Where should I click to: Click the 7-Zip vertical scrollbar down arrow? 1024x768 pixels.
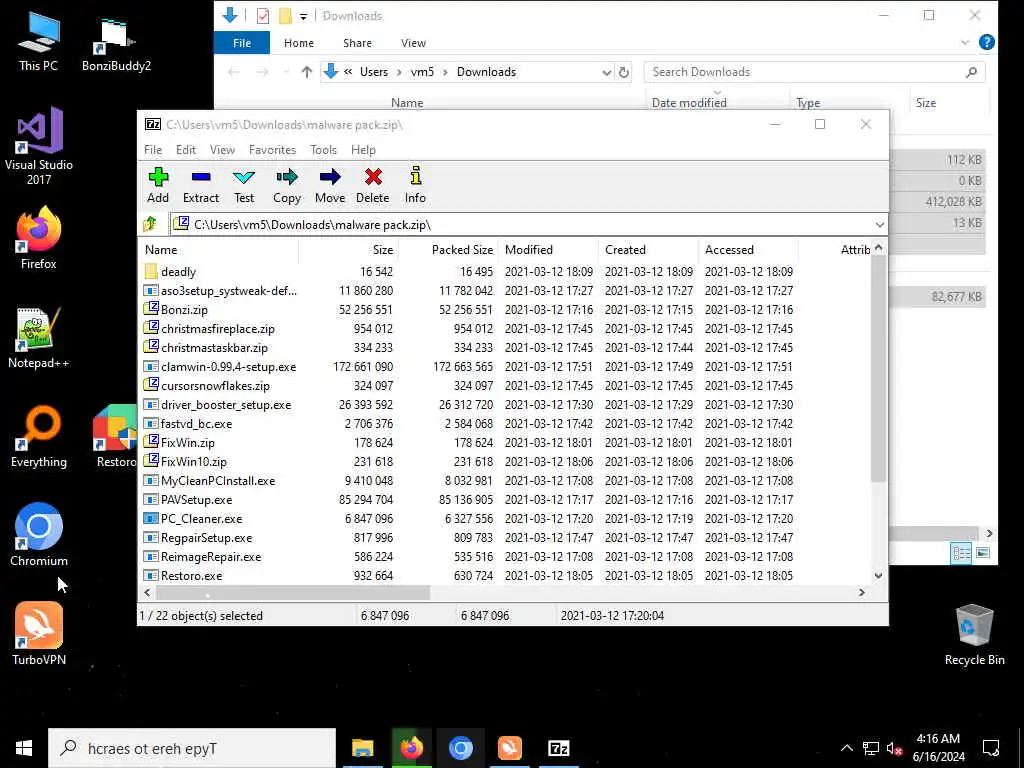coord(878,575)
